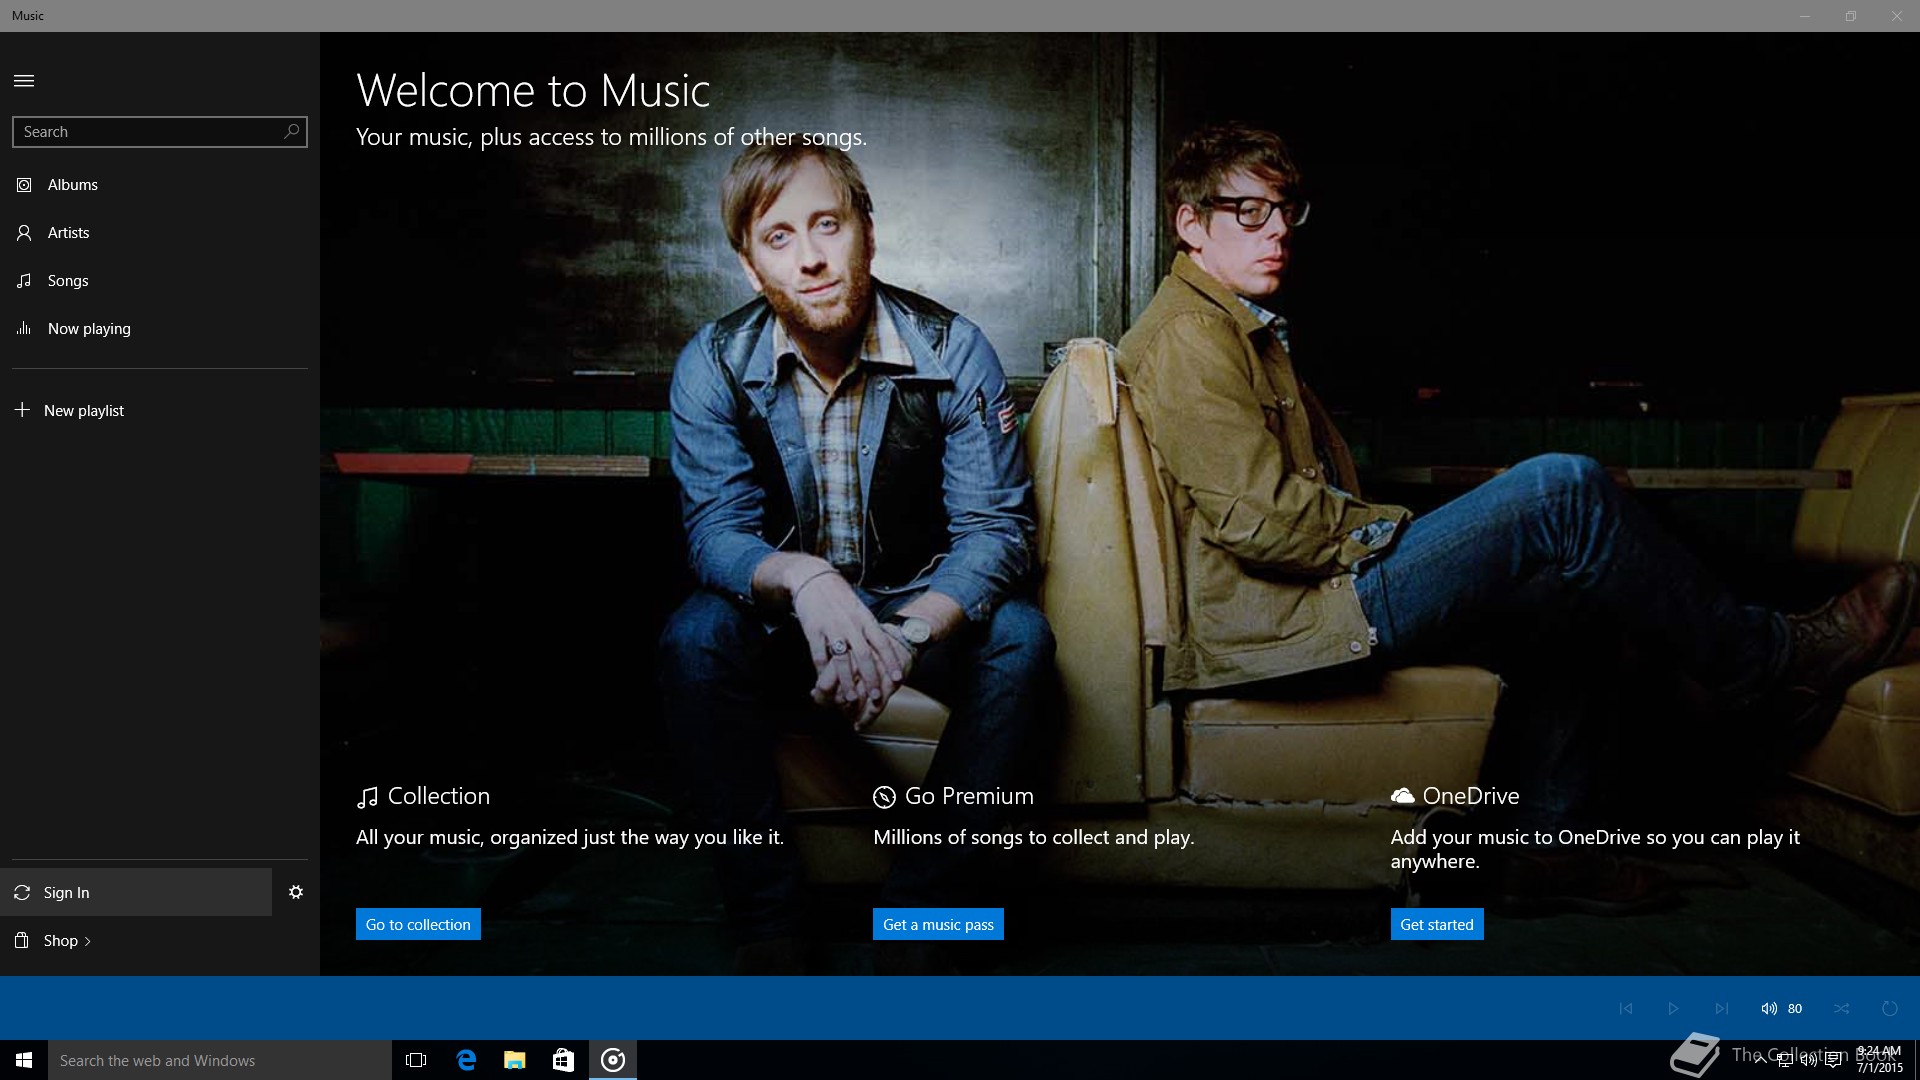
Task: Open Task View on the taskbar
Action: 416,1060
